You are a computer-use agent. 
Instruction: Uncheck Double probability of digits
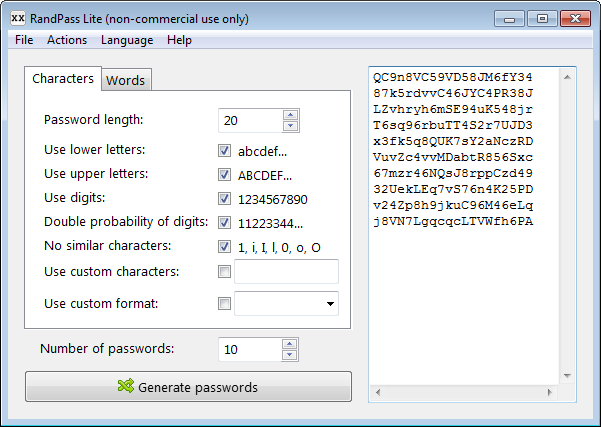click(224, 223)
